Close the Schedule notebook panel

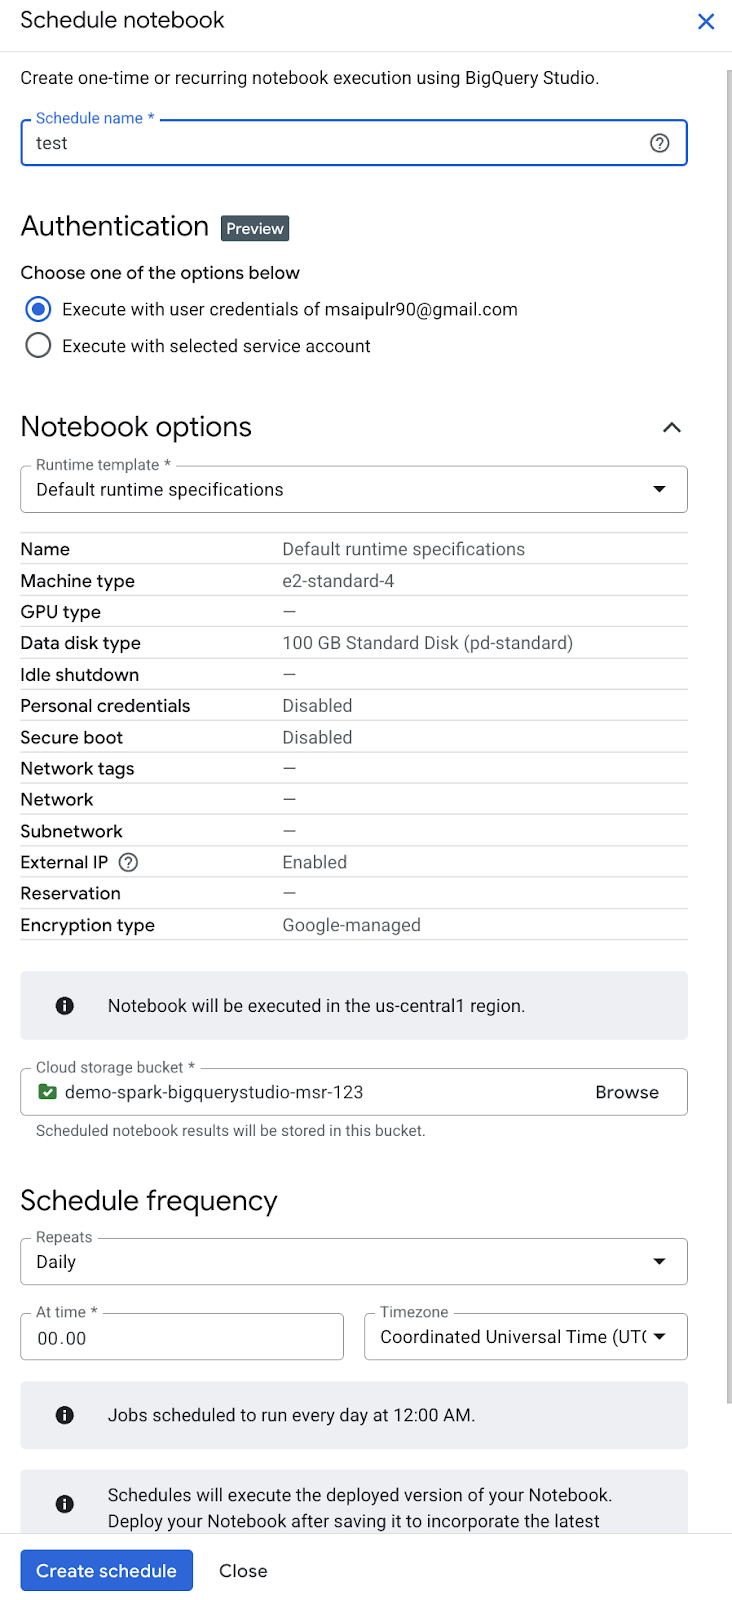[x=706, y=21]
